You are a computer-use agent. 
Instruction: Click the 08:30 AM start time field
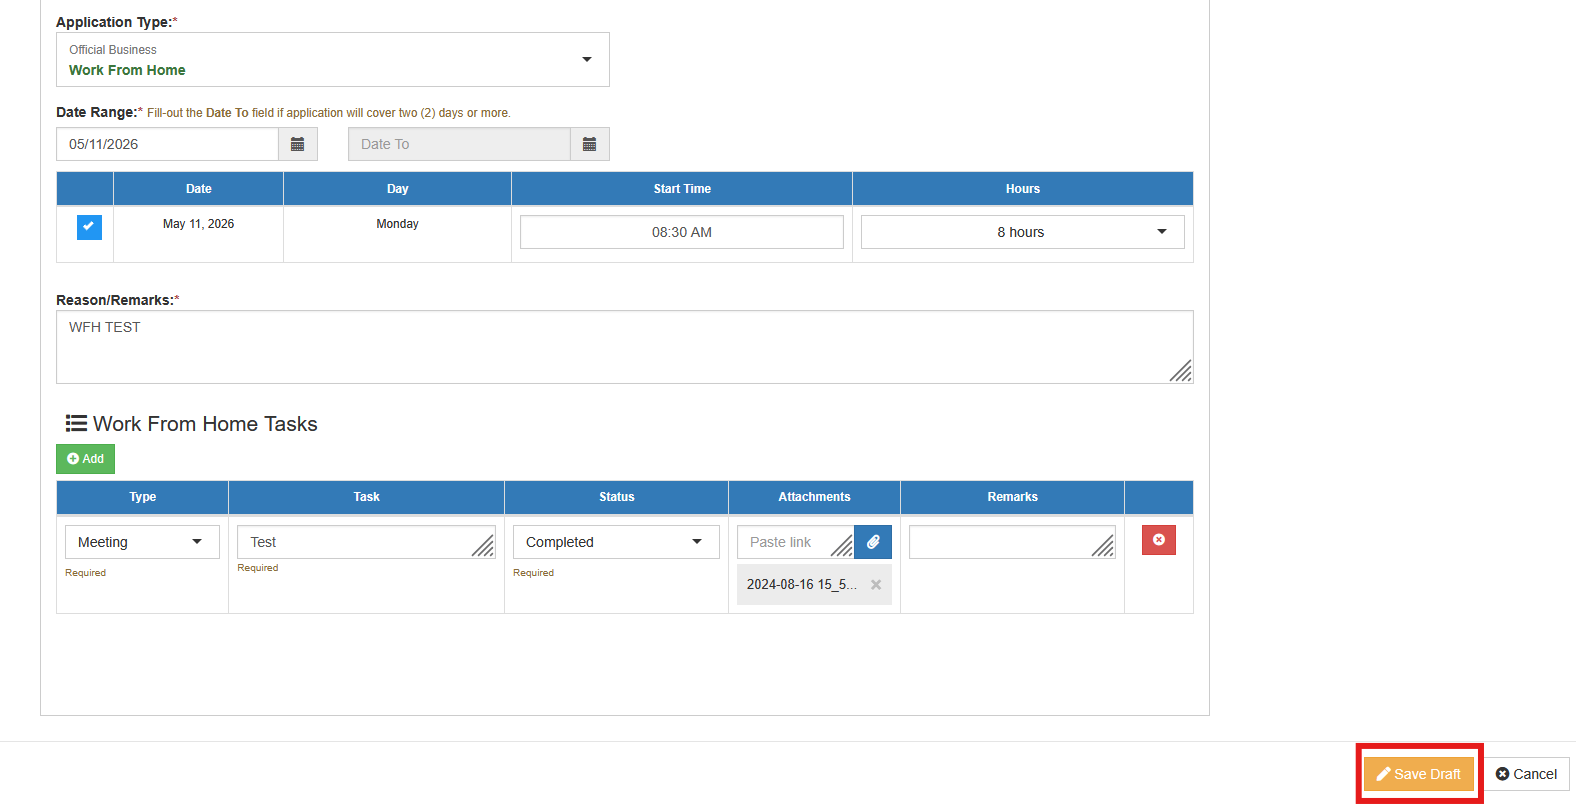click(x=682, y=232)
